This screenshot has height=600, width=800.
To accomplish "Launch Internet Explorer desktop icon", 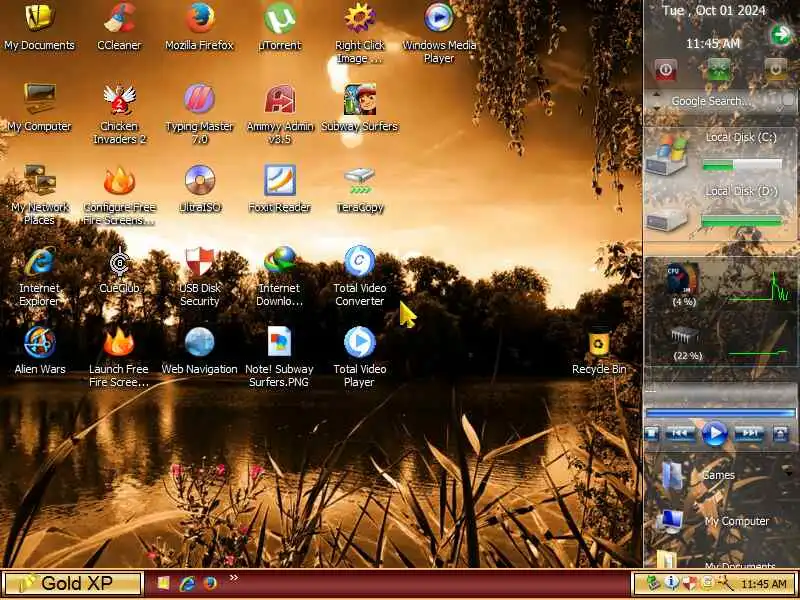I will click(x=39, y=276).
